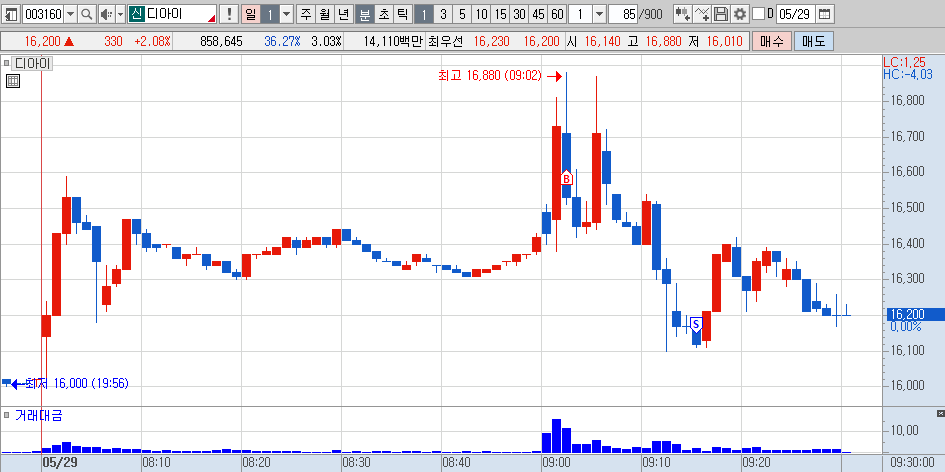
Task: Click the 최고 16,880 (09:02) high label
Action: [489, 76]
